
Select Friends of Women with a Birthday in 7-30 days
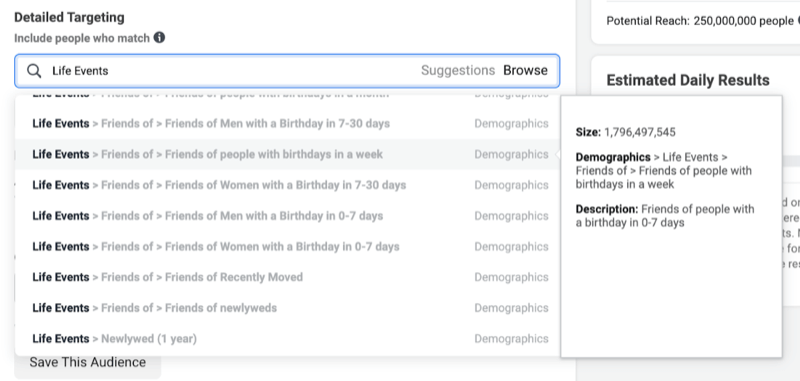pos(288,185)
